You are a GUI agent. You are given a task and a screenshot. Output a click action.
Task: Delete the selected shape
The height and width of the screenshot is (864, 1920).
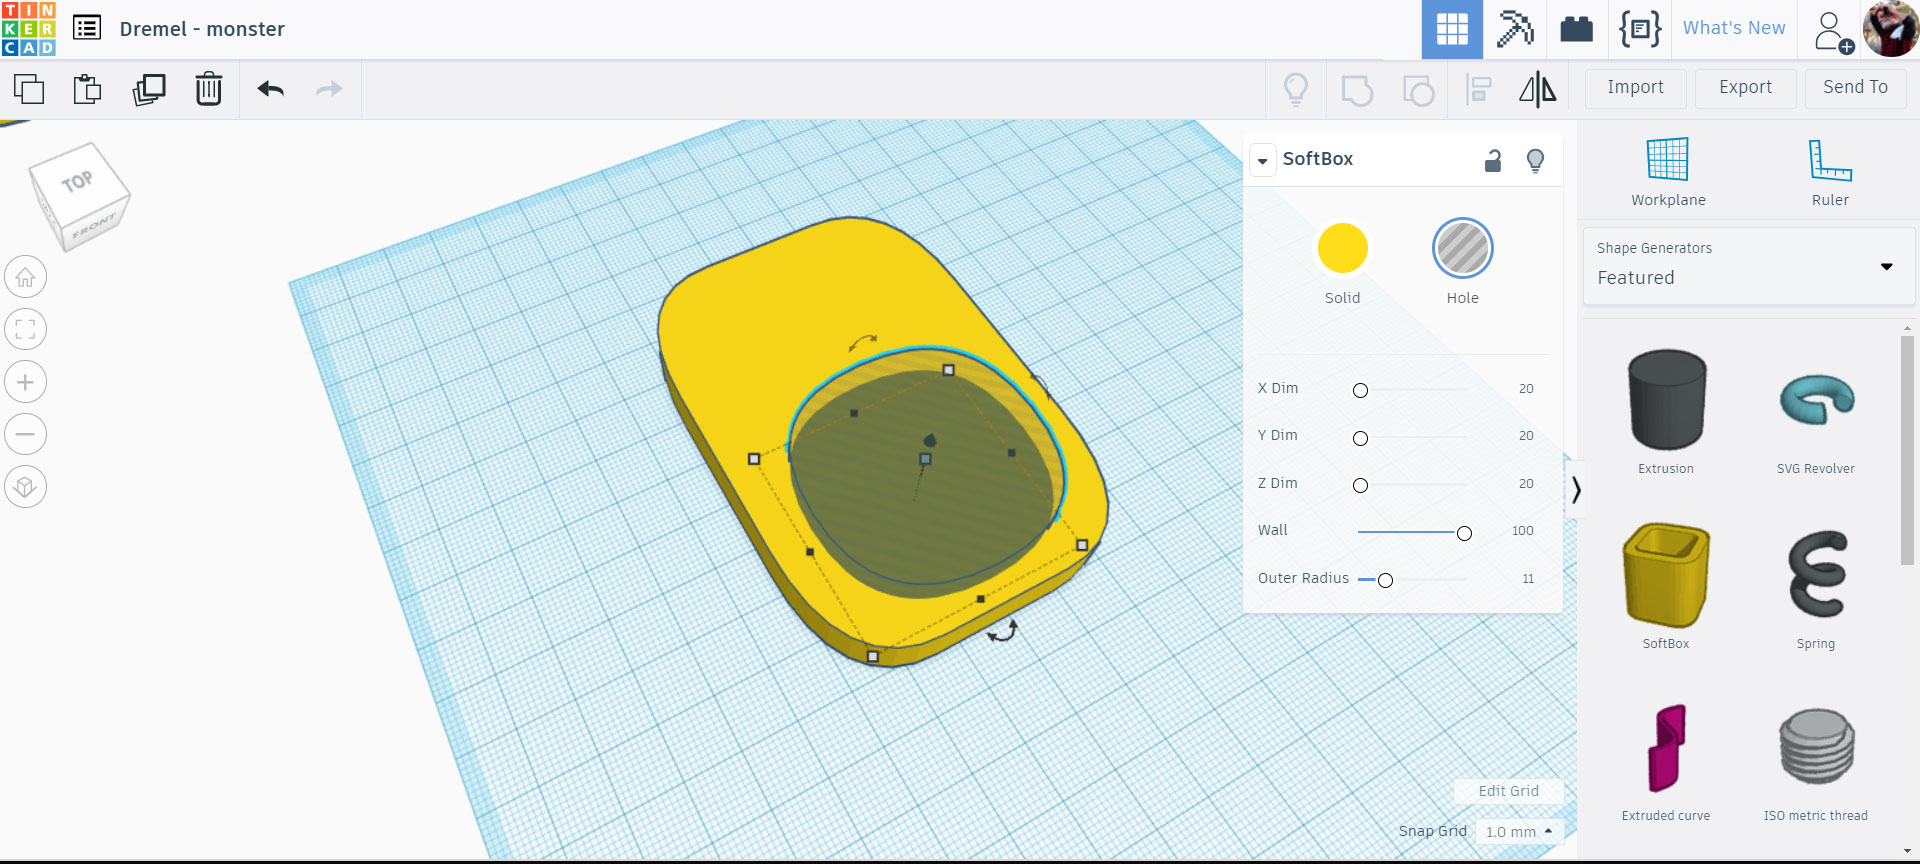[209, 89]
